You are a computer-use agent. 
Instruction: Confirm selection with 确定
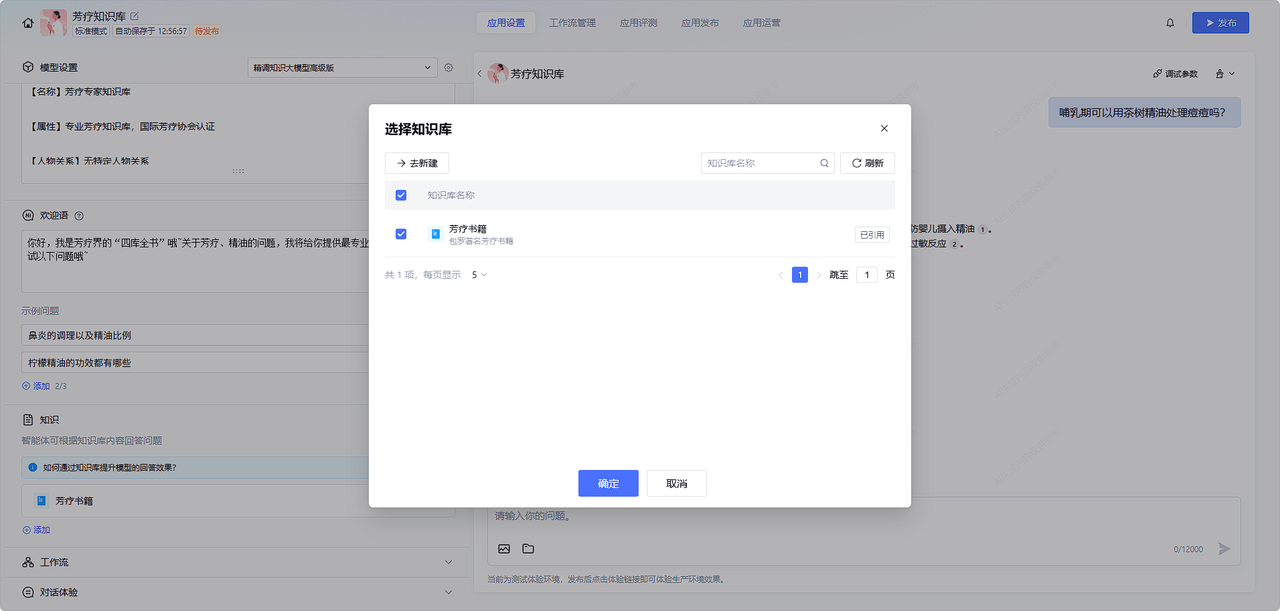click(x=608, y=483)
